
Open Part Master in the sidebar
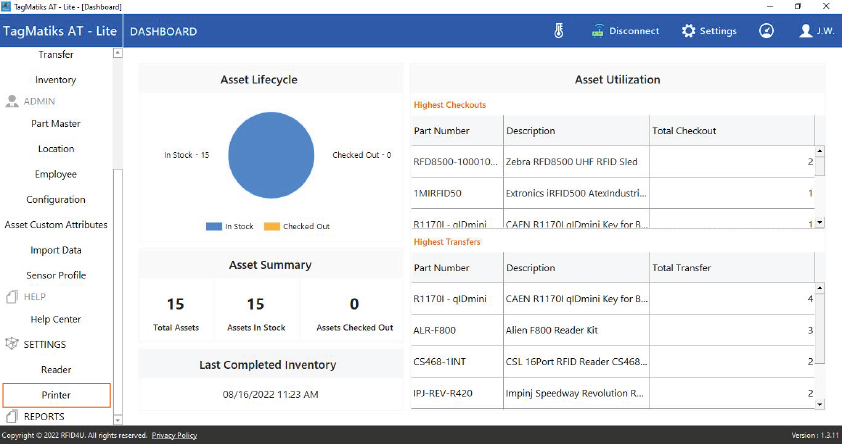tap(56, 124)
